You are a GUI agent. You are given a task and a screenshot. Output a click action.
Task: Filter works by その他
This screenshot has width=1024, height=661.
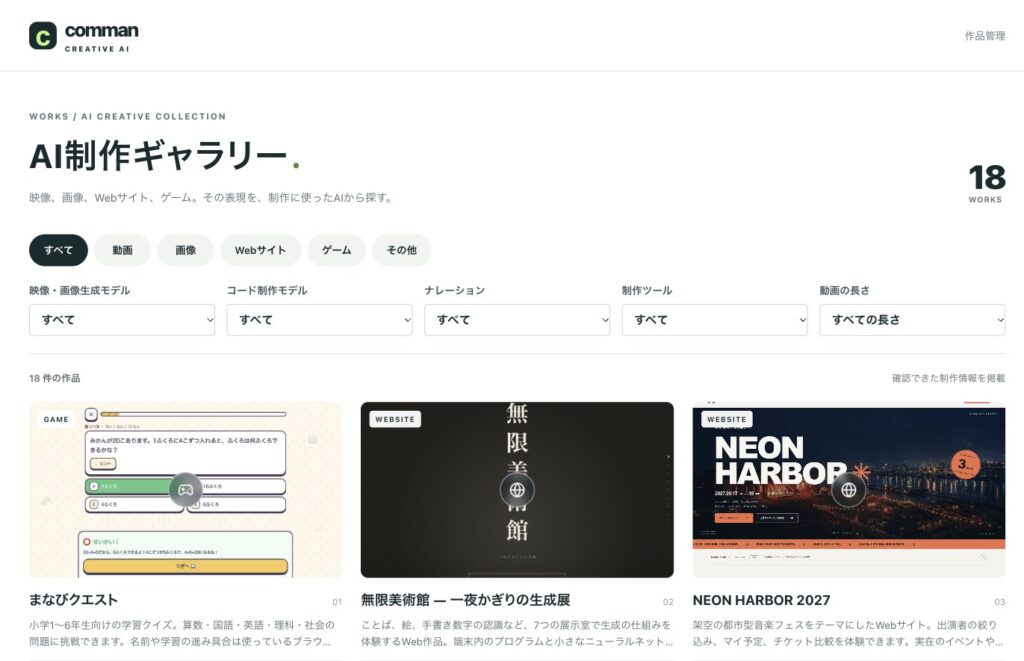pyautogui.click(x=401, y=250)
